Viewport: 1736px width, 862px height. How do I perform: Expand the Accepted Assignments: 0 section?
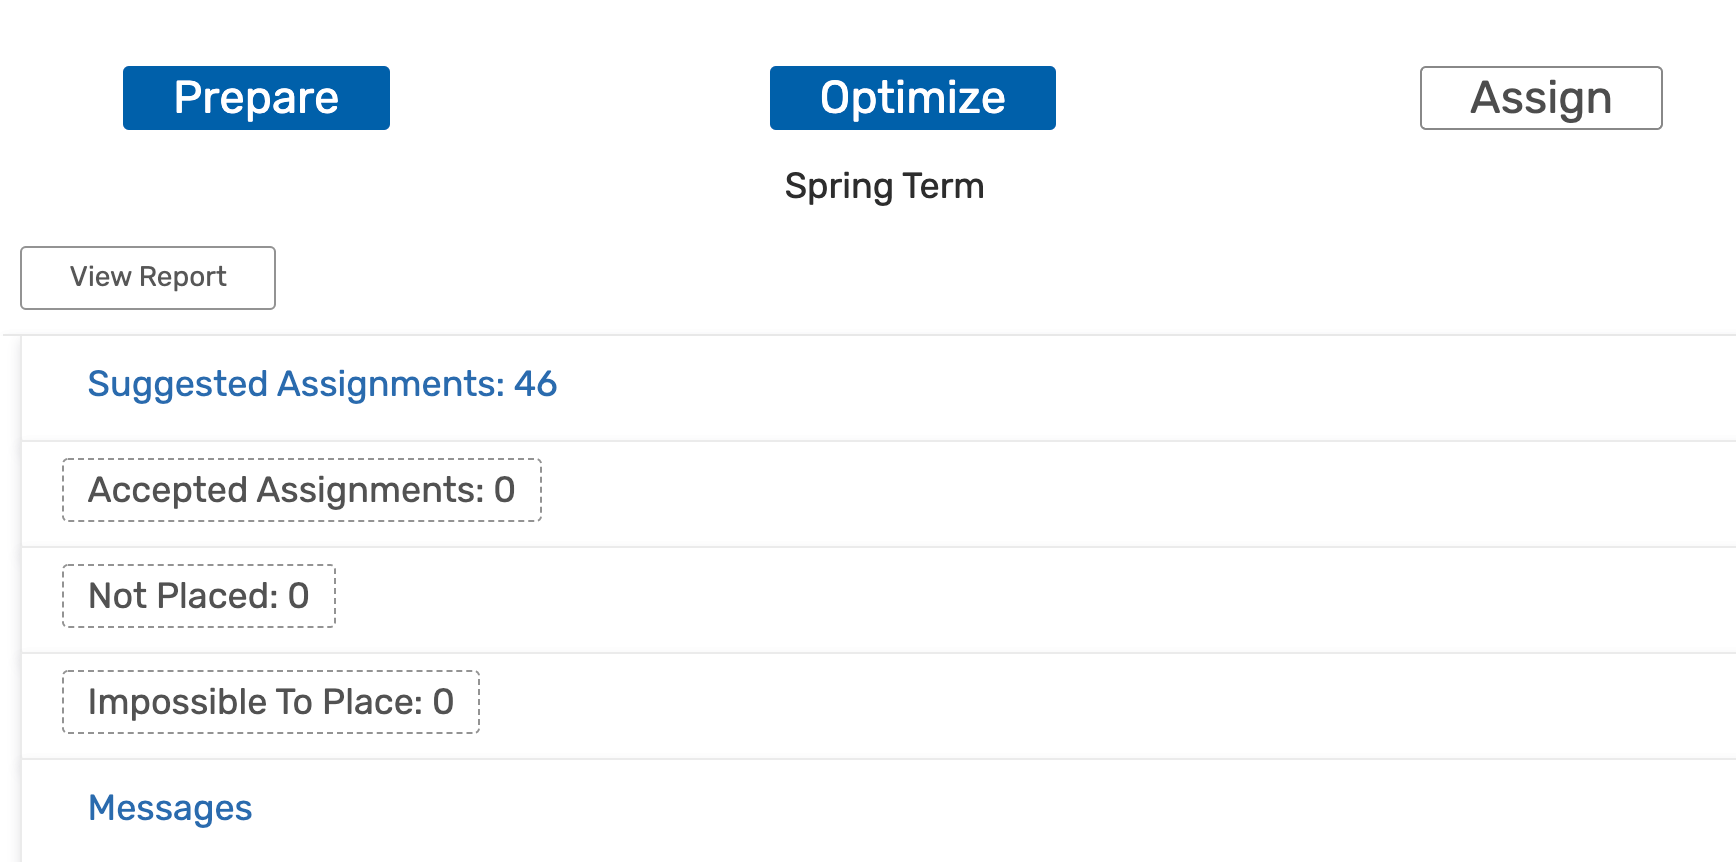pyautogui.click(x=301, y=490)
